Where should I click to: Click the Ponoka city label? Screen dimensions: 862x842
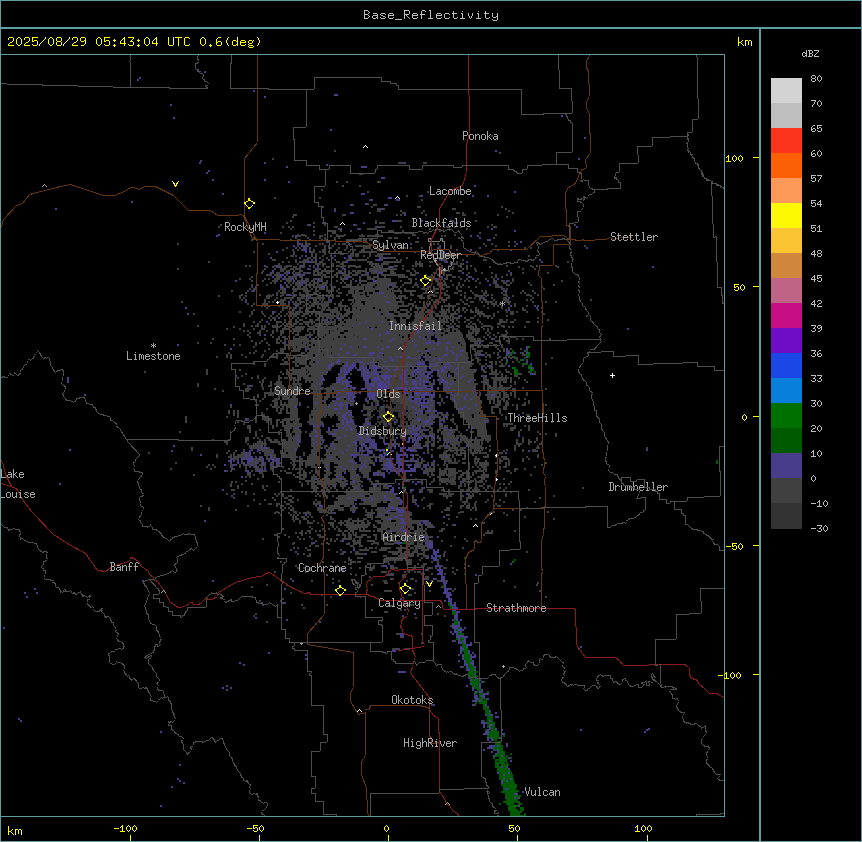pos(480,136)
